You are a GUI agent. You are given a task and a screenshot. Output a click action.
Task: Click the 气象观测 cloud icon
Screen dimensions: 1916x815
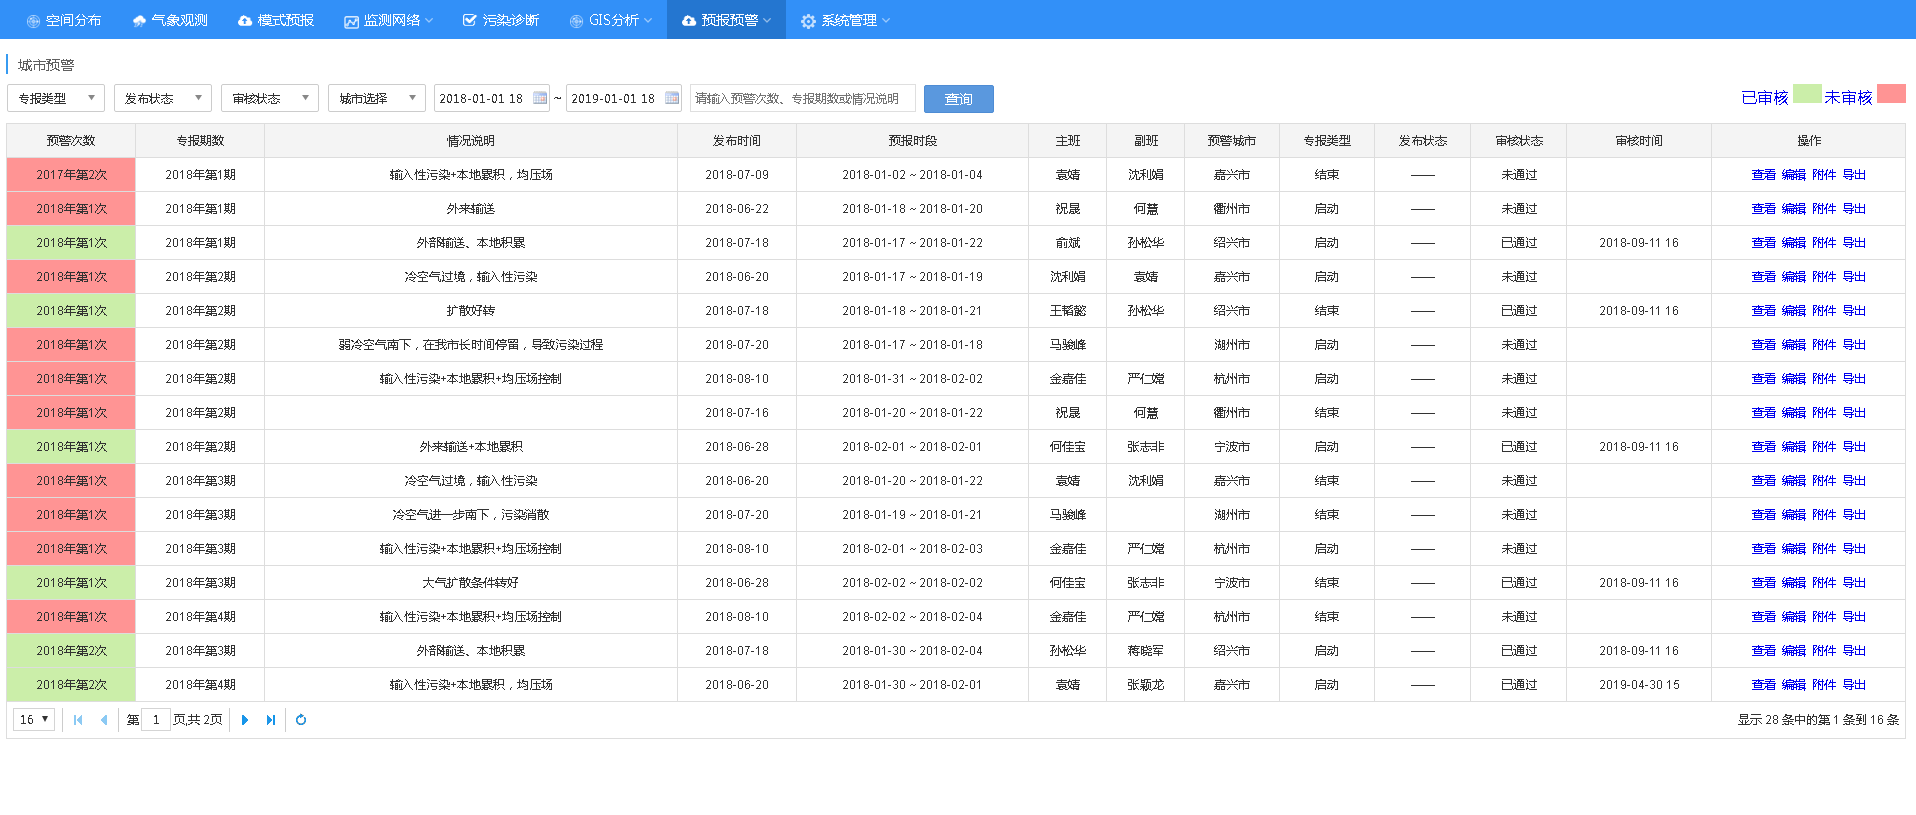[x=139, y=21]
